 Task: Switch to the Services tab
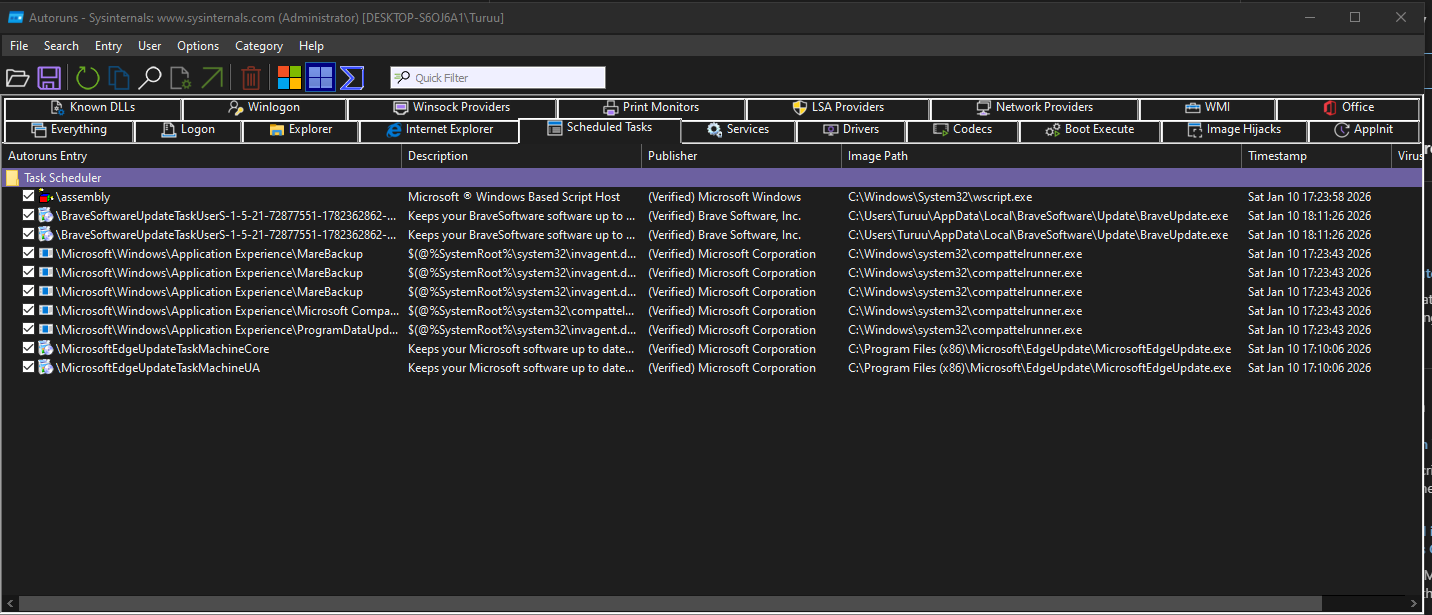738,130
